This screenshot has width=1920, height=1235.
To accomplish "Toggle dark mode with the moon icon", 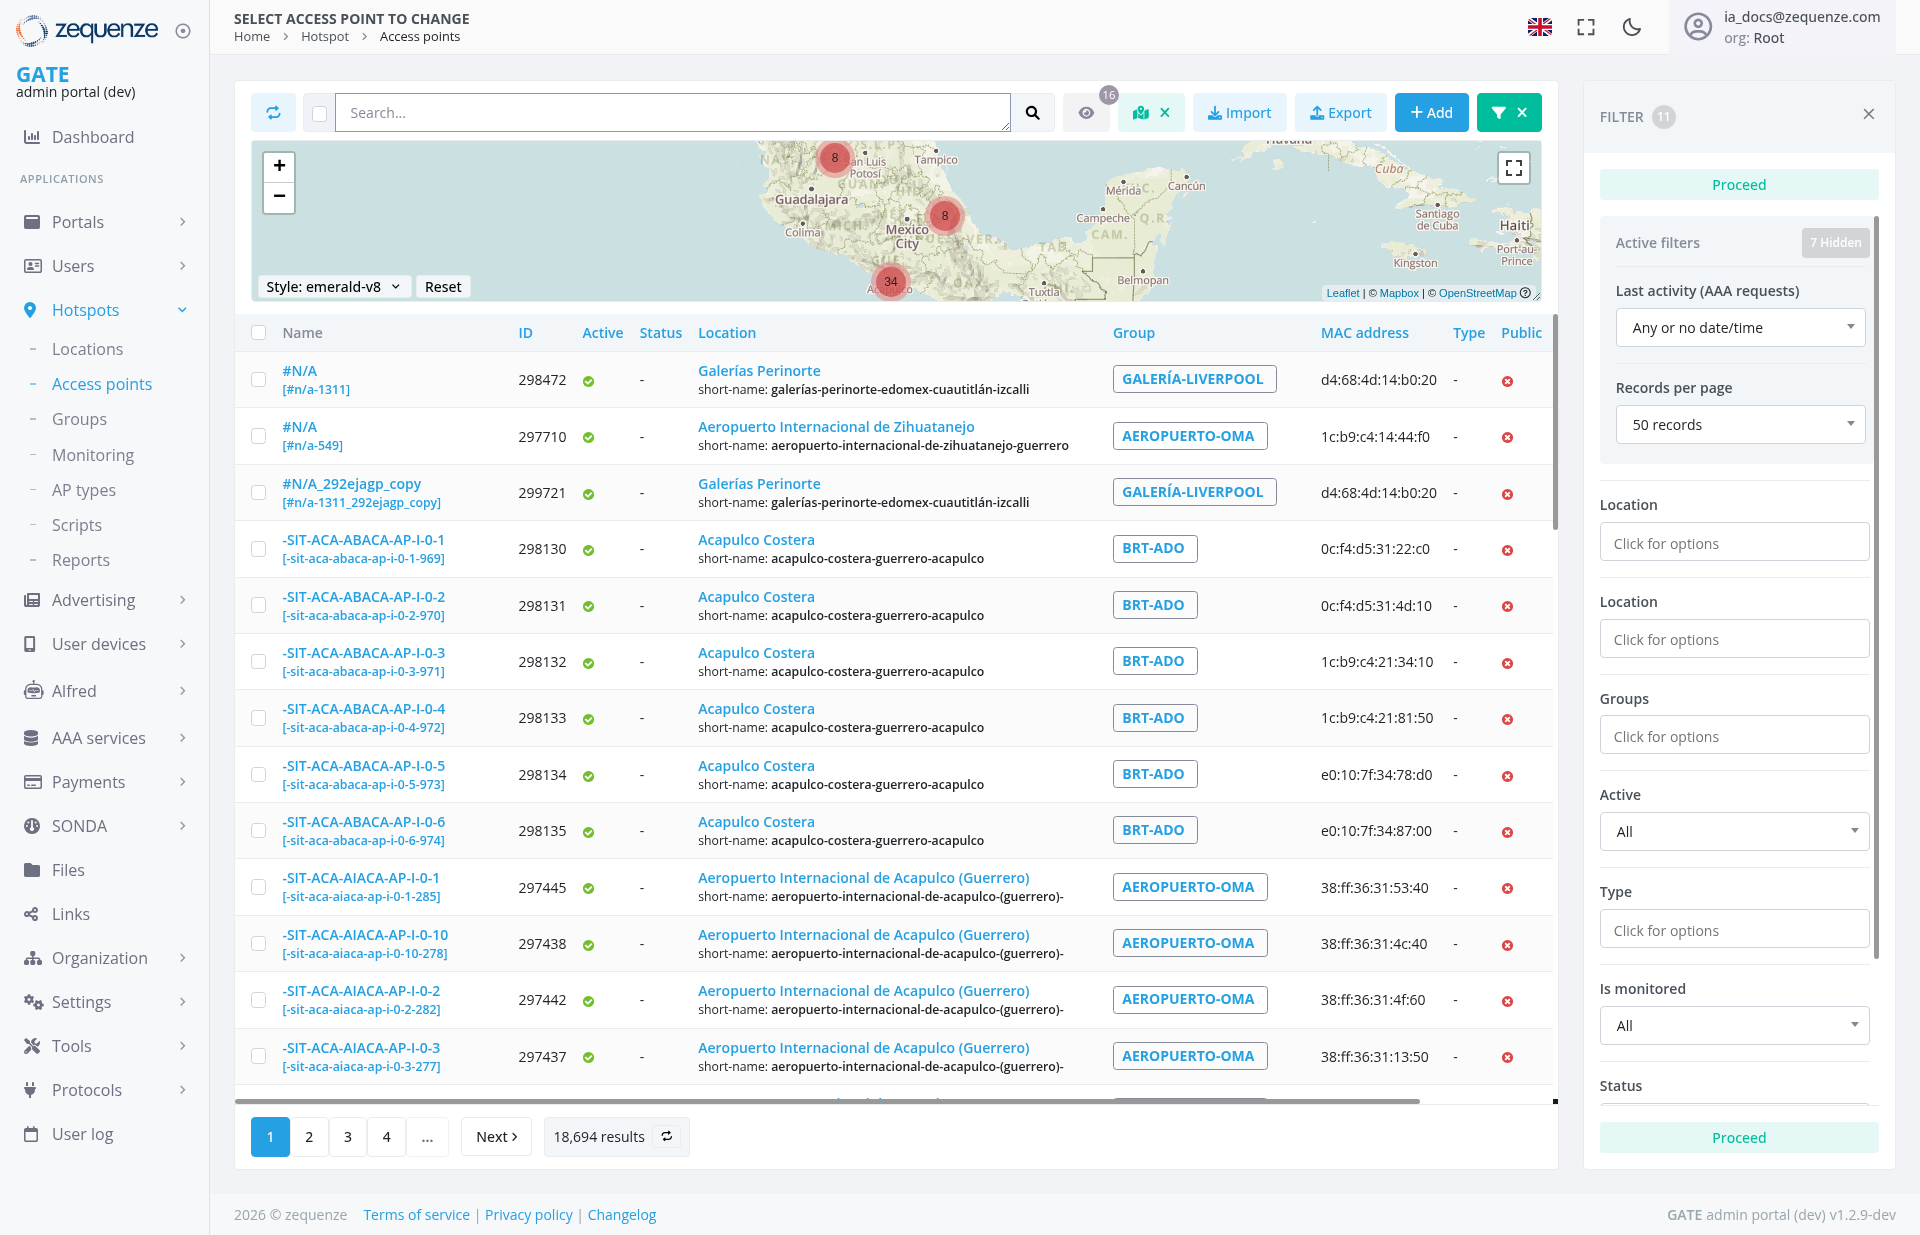I will click(1631, 27).
